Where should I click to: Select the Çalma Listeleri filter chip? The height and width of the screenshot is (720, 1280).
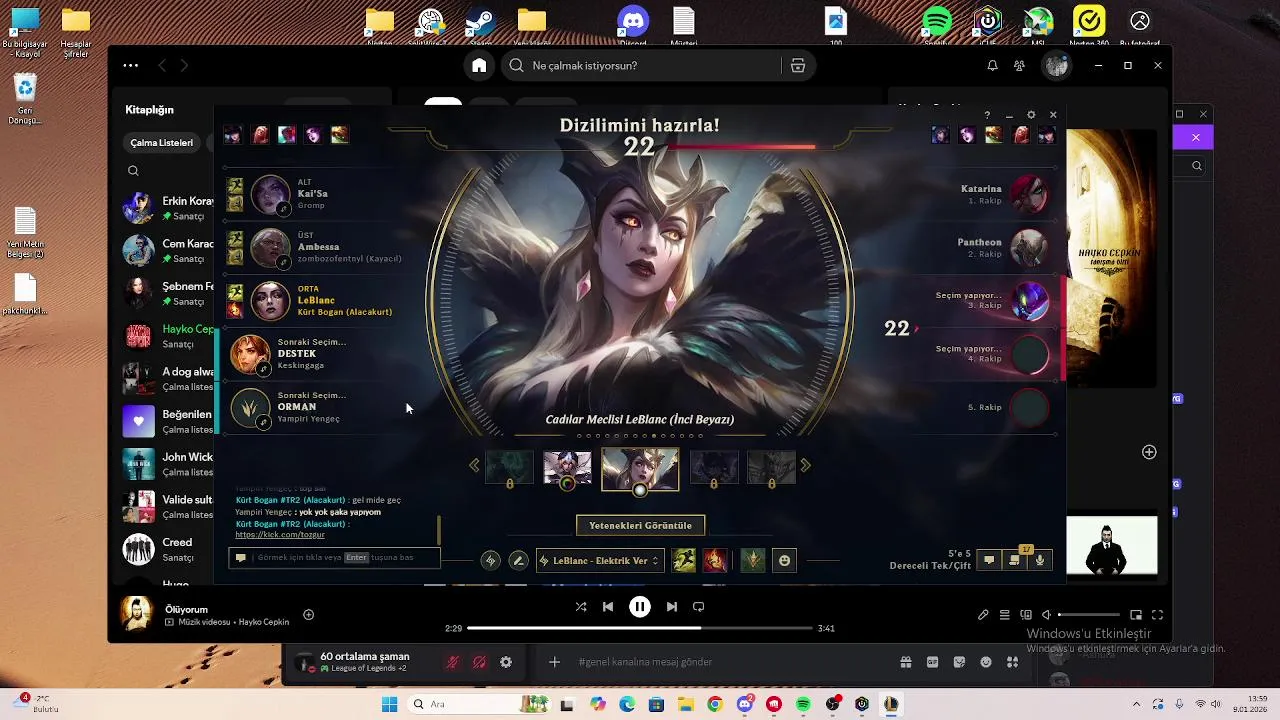point(162,142)
